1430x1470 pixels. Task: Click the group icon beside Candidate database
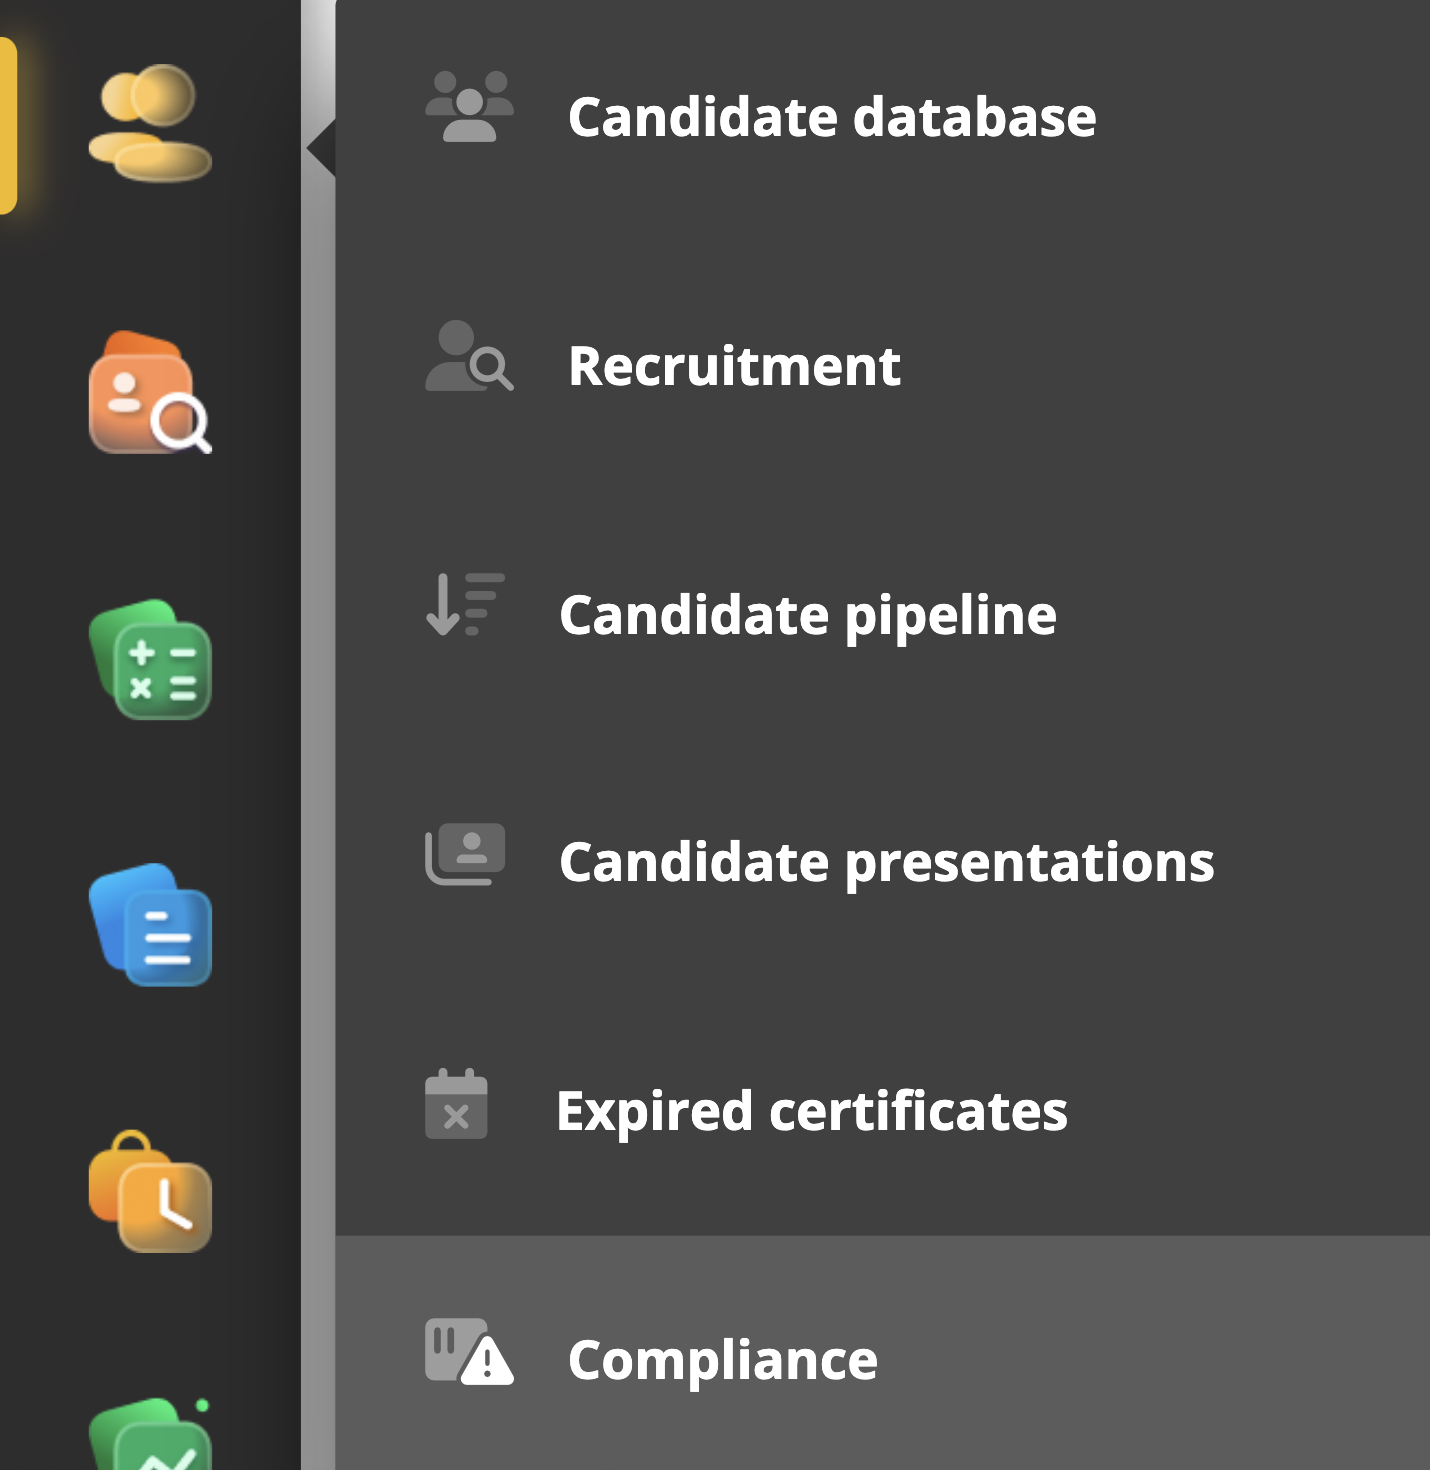[468, 107]
